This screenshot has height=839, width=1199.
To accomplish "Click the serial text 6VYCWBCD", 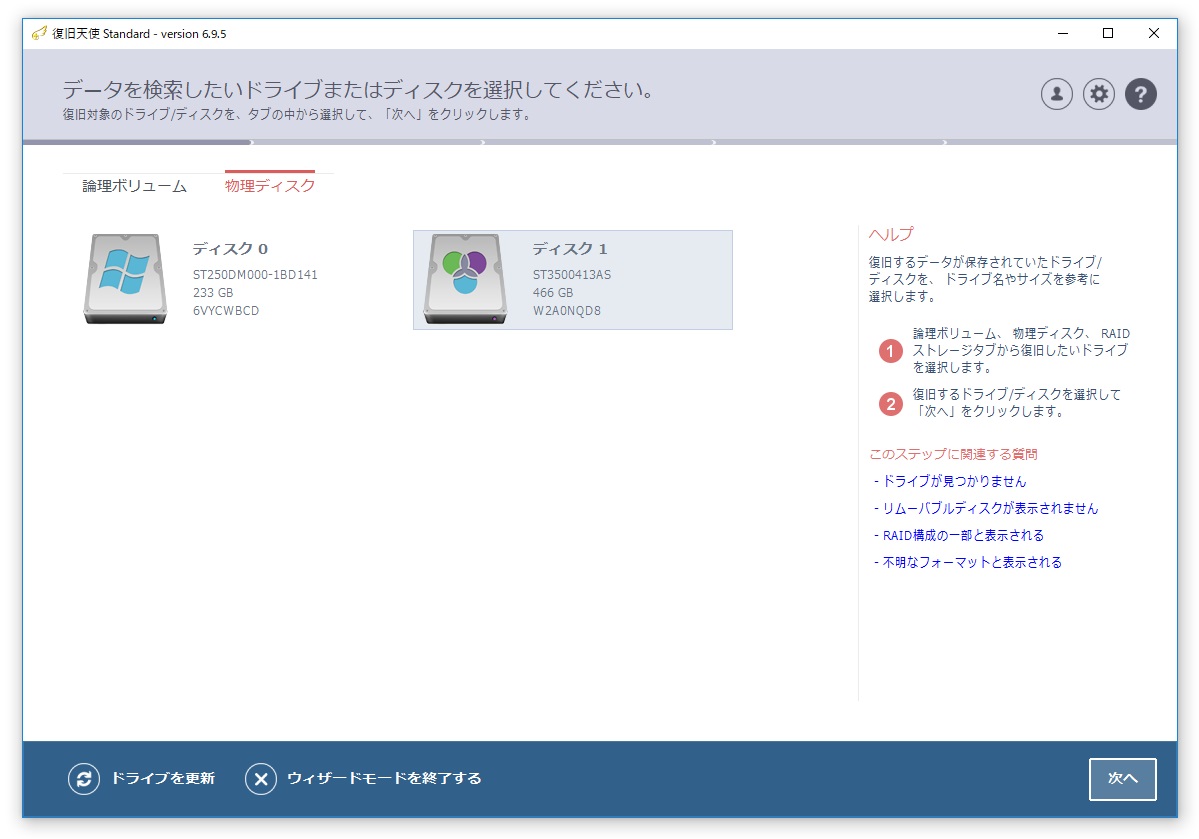I will click(226, 311).
